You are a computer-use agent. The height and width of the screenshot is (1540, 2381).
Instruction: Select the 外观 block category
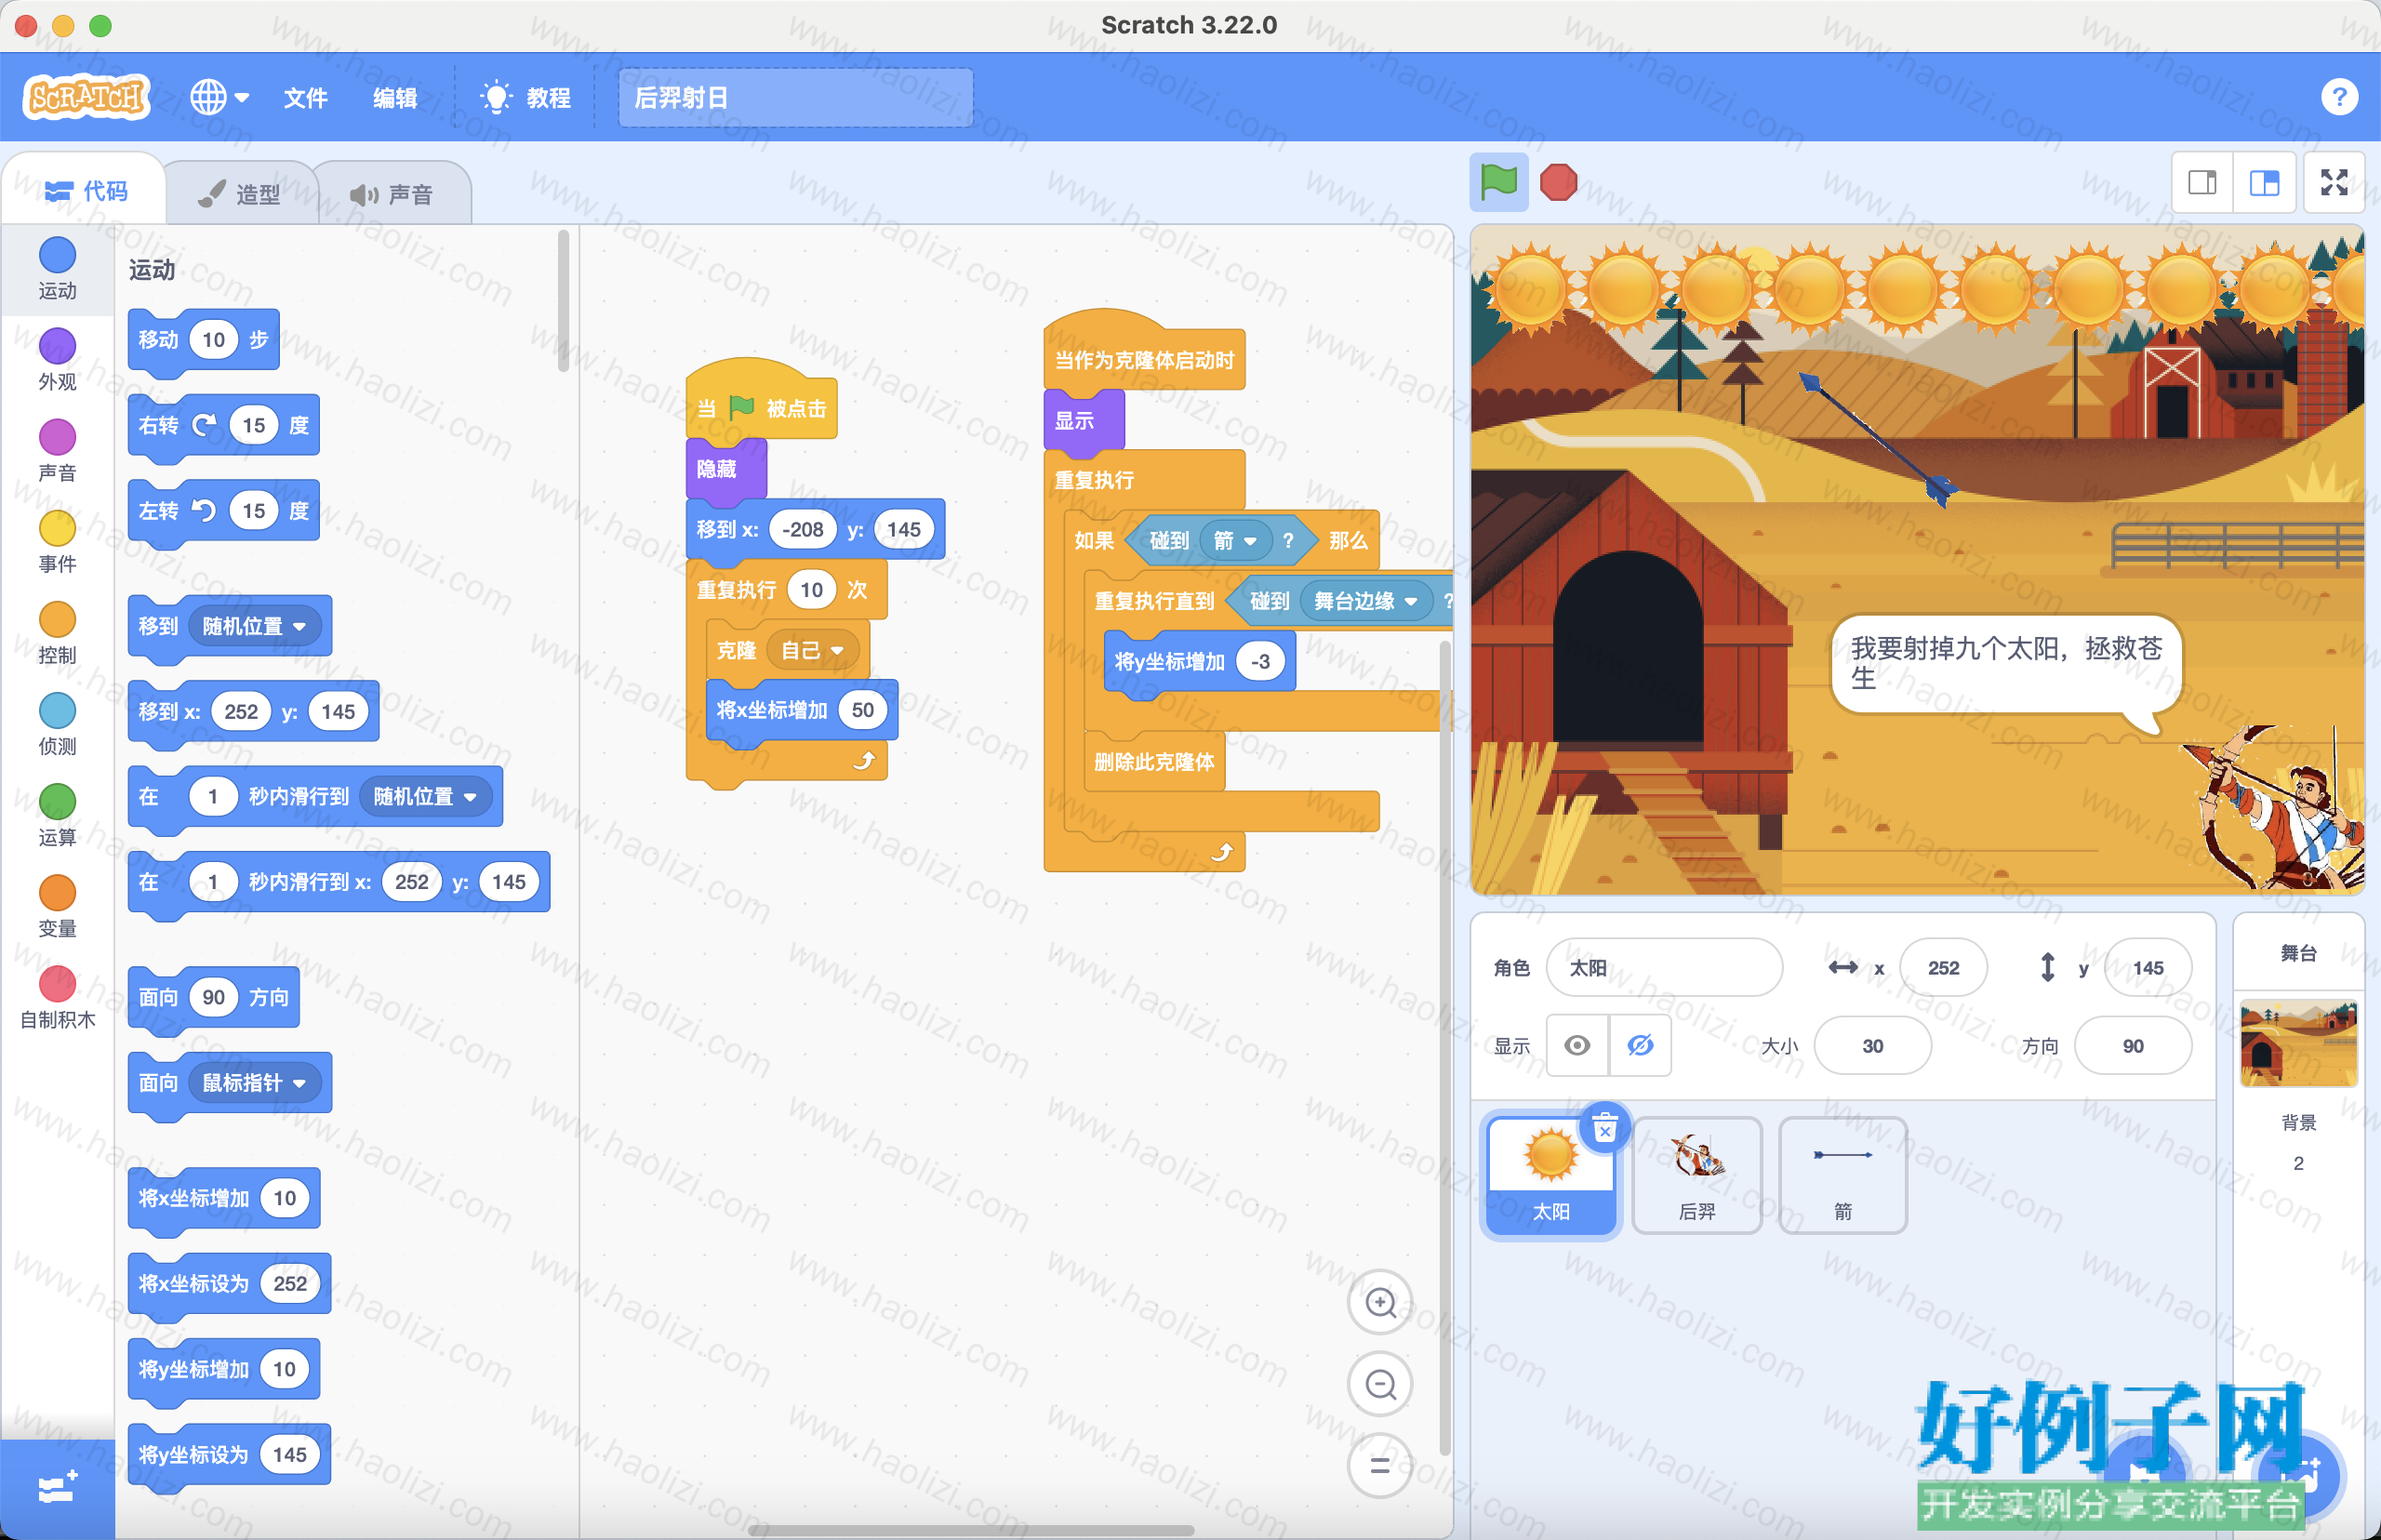[57, 360]
